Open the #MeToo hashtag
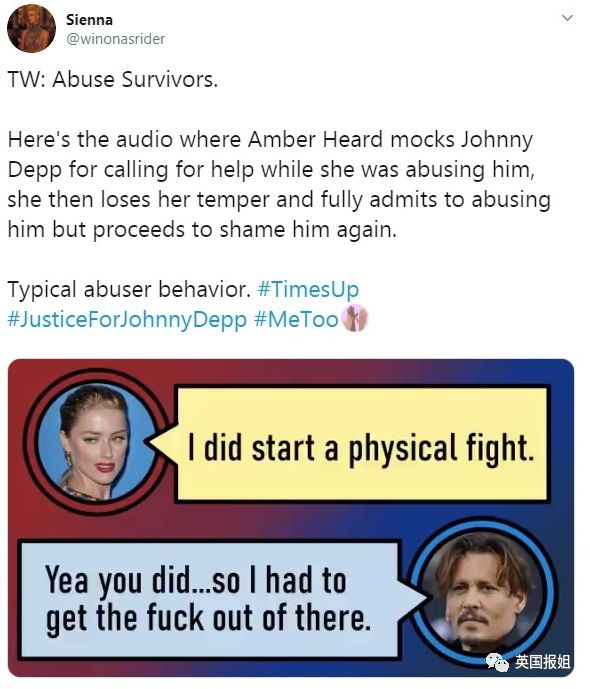This screenshot has width=590, height=689. [296, 319]
